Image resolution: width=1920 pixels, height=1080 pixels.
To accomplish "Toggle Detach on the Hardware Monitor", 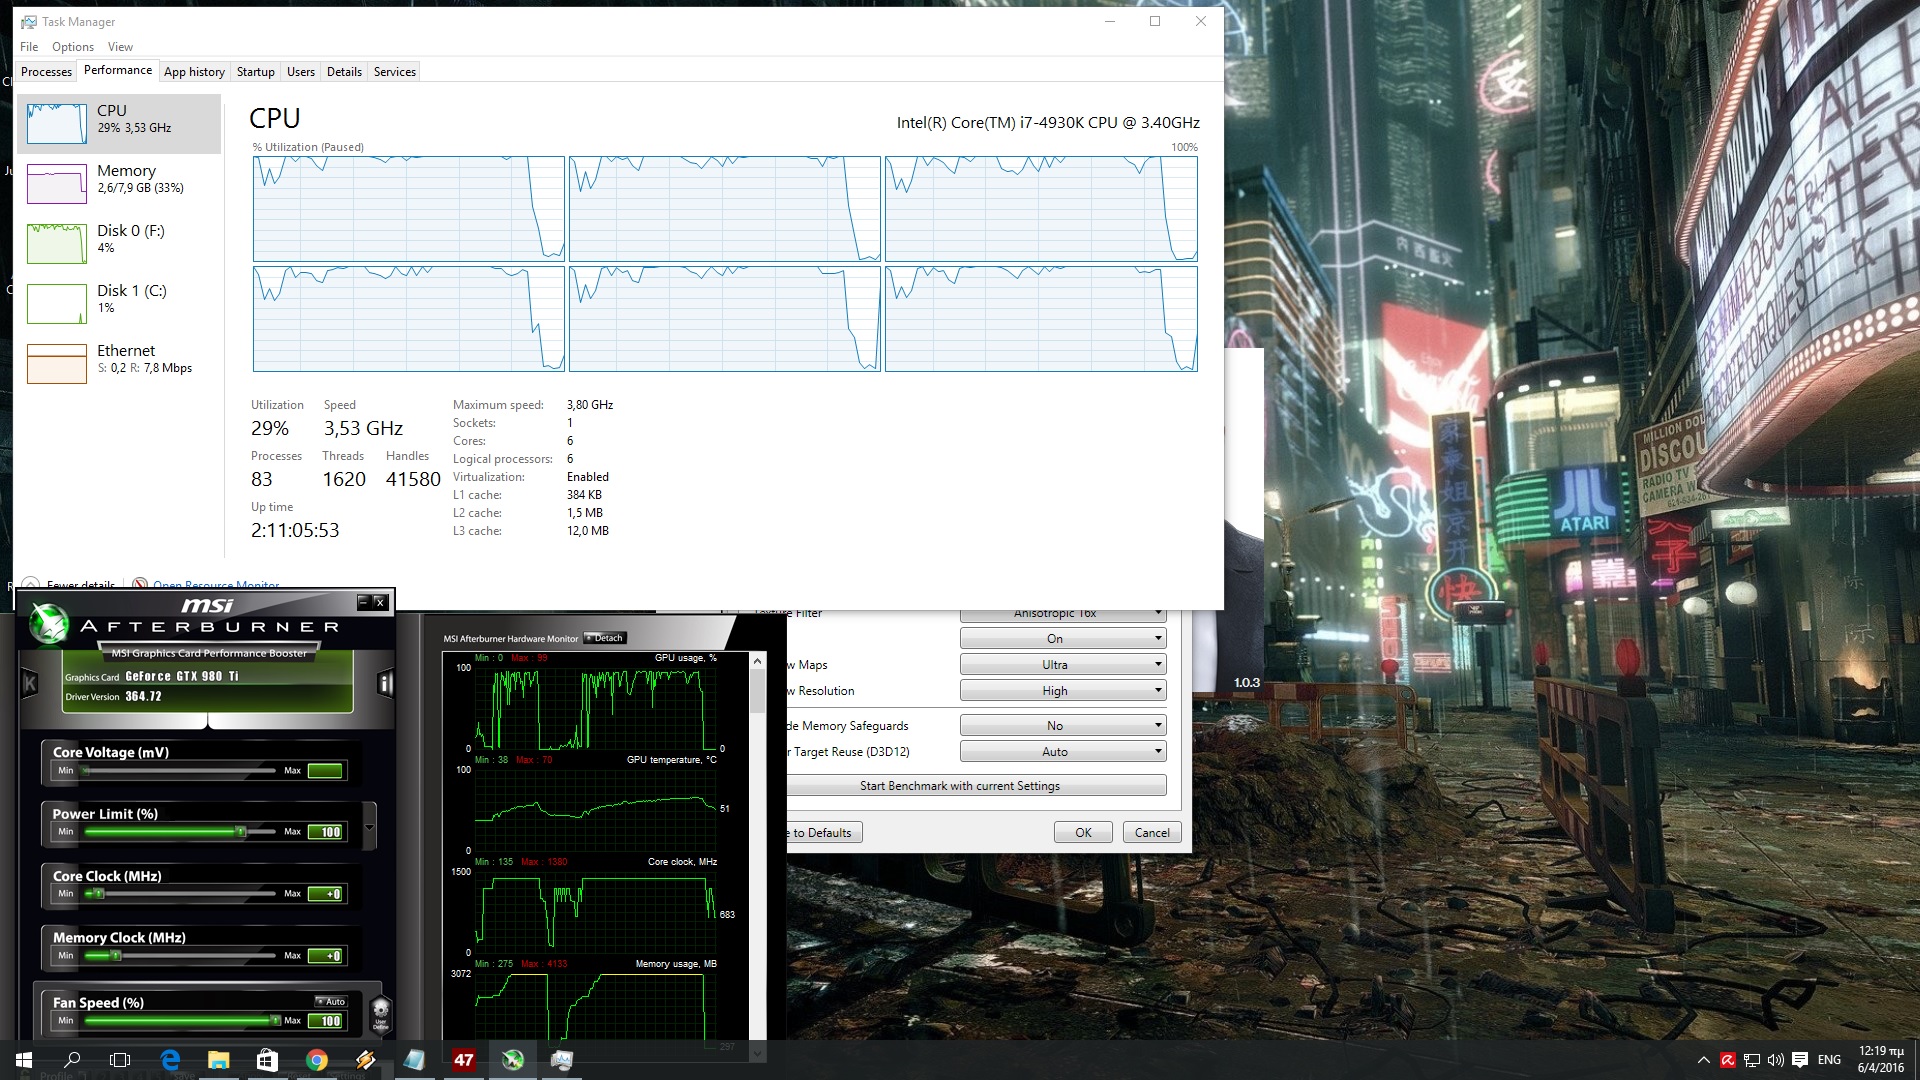I will coord(605,638).
